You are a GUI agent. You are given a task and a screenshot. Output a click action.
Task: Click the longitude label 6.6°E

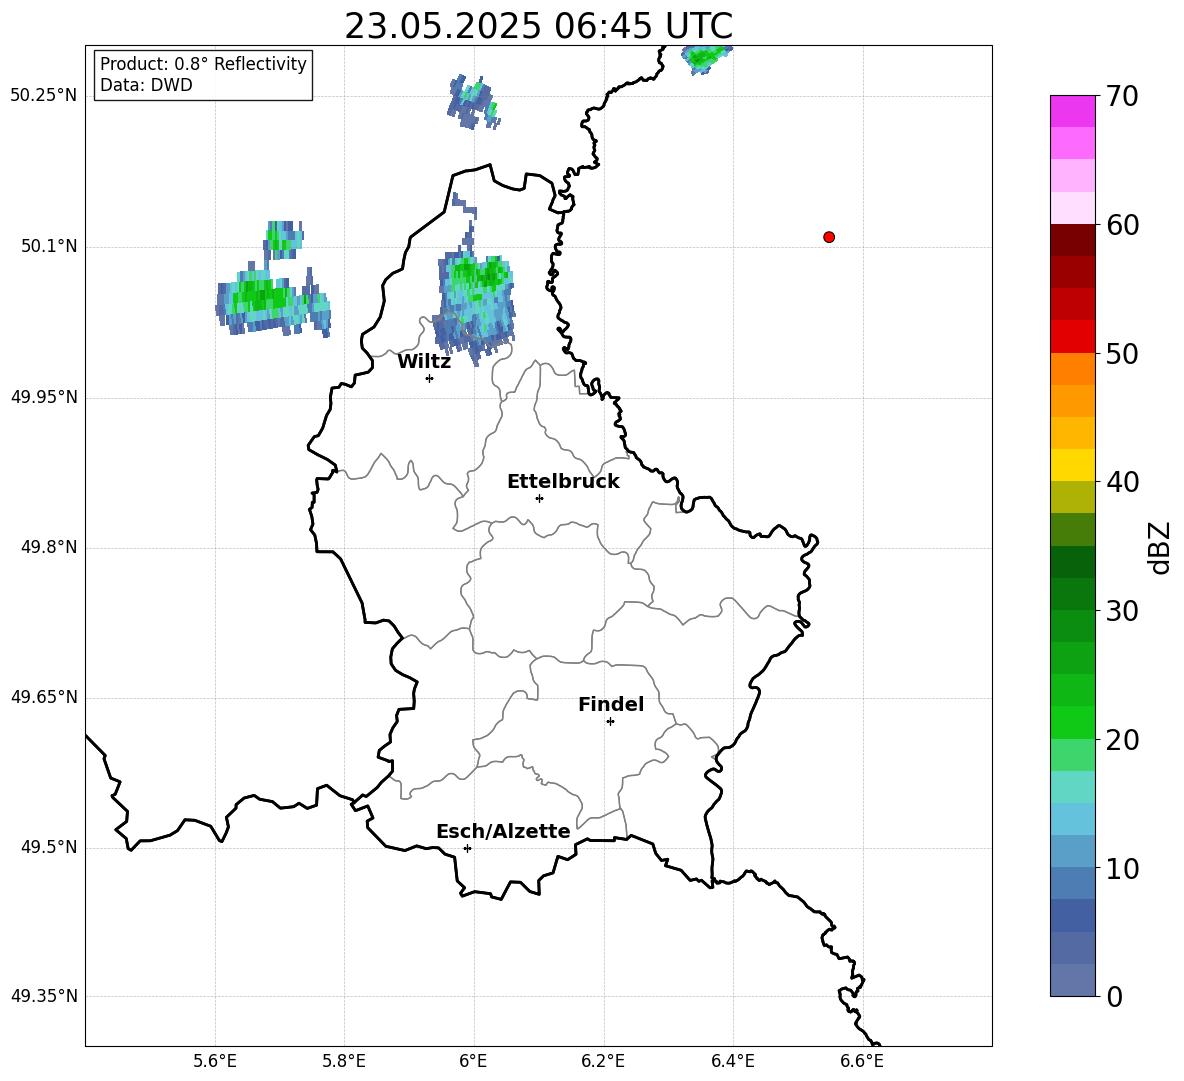click(862, 1061)
